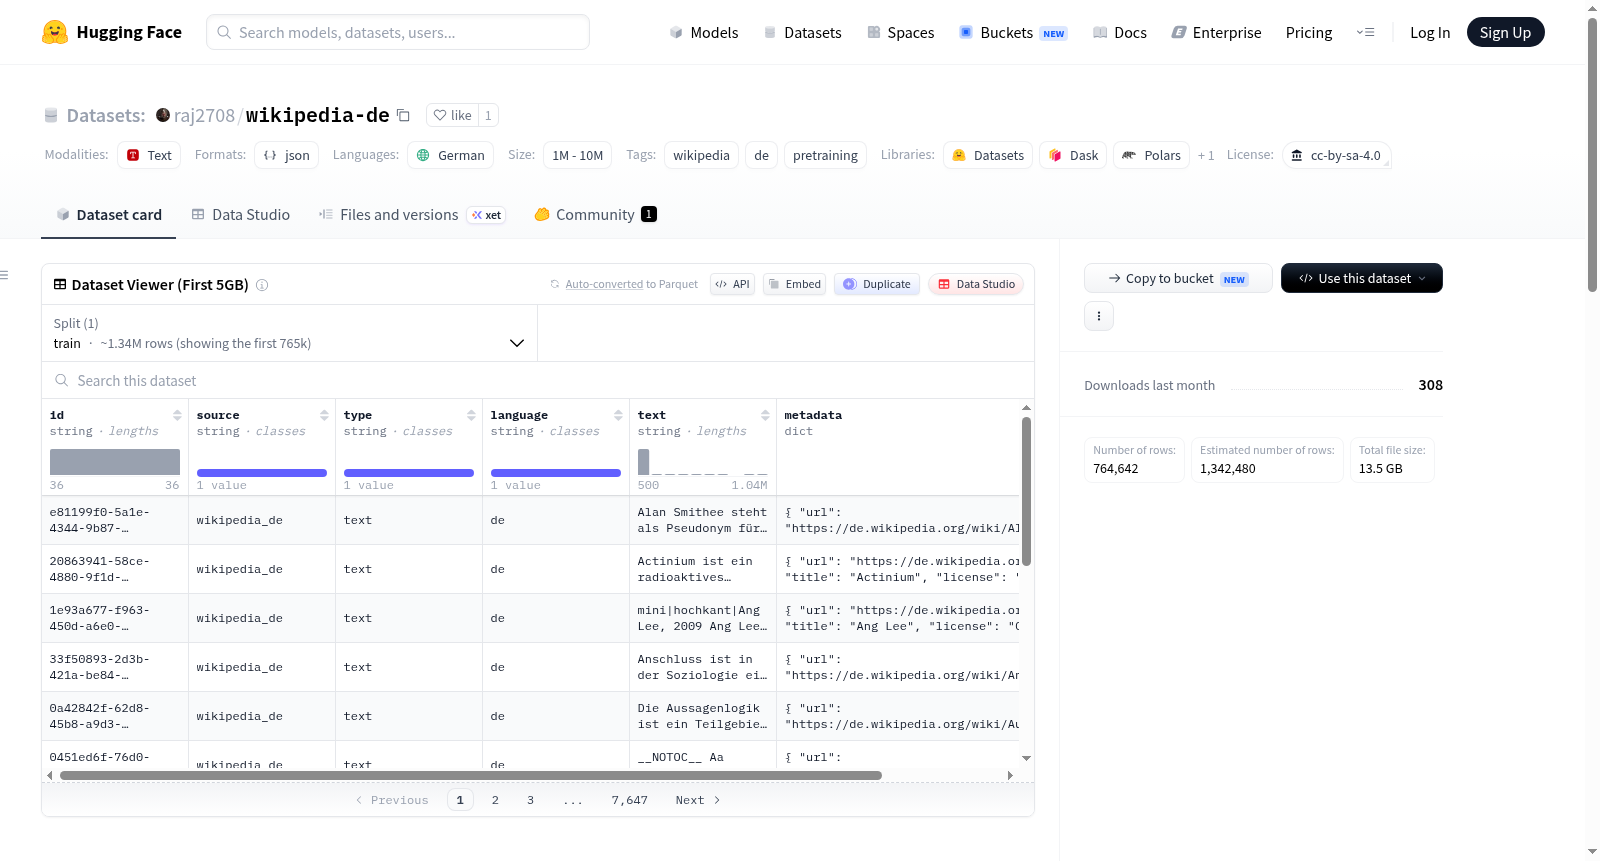Image resolution: width=1600 pixels, height=861 pixels.
Task: Click the pretraining tag
Action: pos(825,155)
